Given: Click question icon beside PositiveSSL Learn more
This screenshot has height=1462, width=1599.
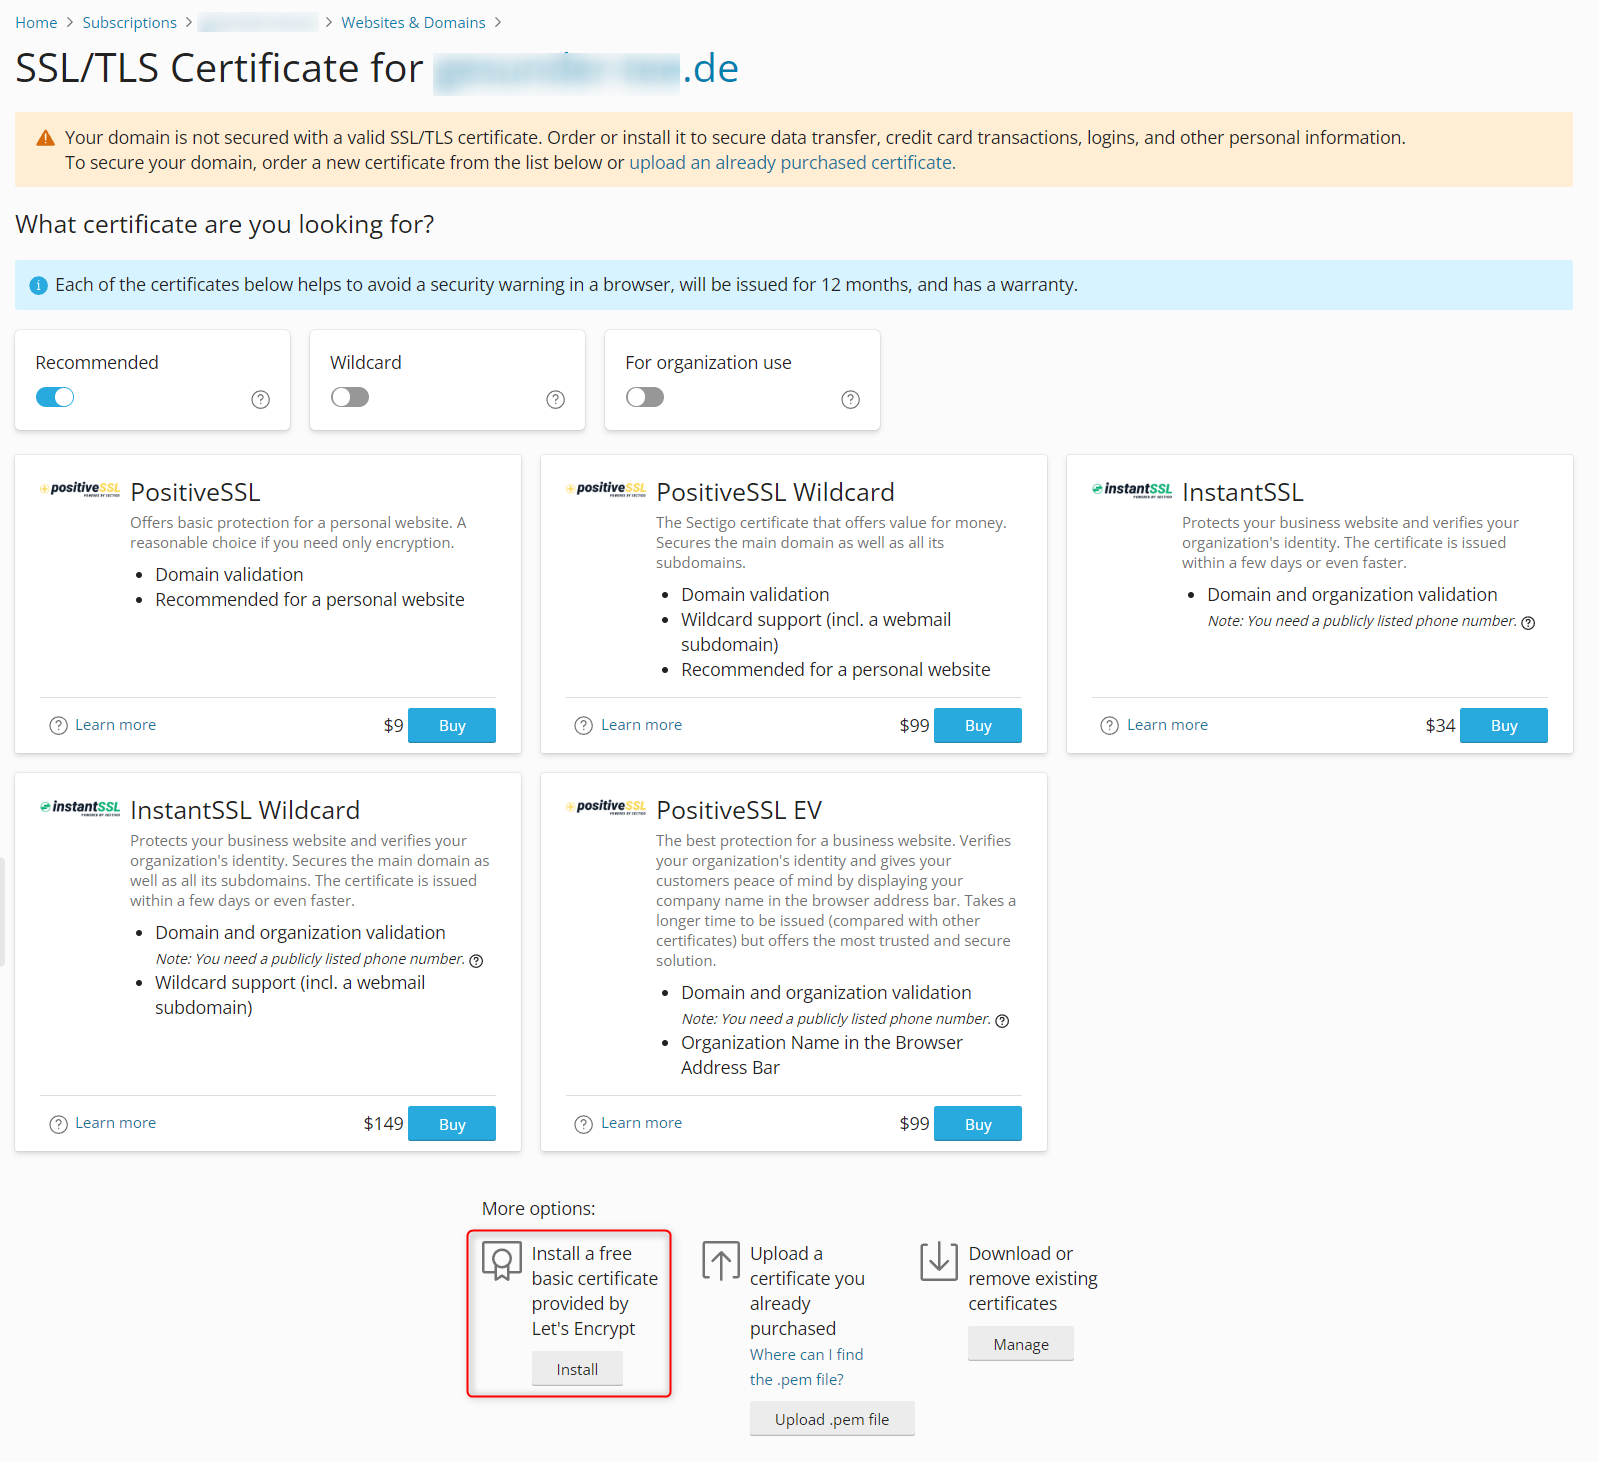Looking at the screenshot, I should [x=58, y=726].
